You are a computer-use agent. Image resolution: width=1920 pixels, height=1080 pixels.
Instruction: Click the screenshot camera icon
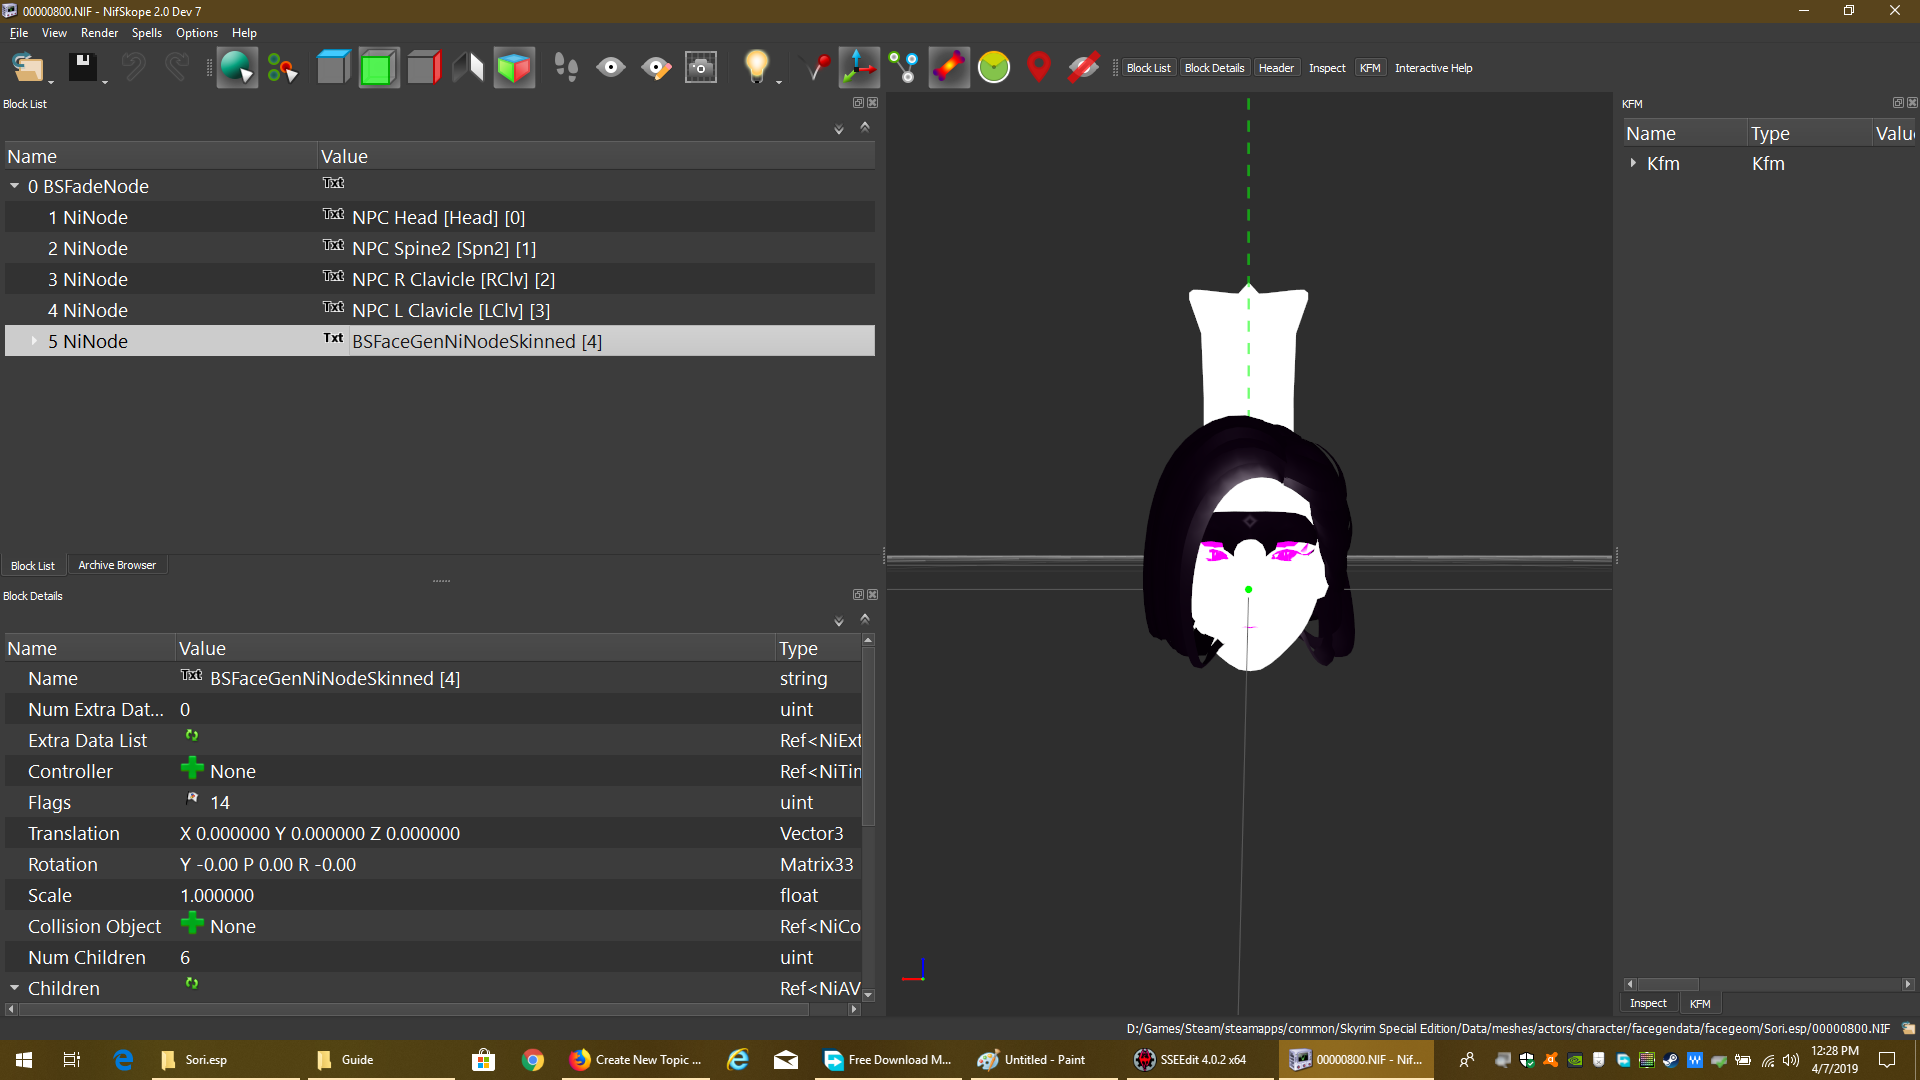point(701,68)
